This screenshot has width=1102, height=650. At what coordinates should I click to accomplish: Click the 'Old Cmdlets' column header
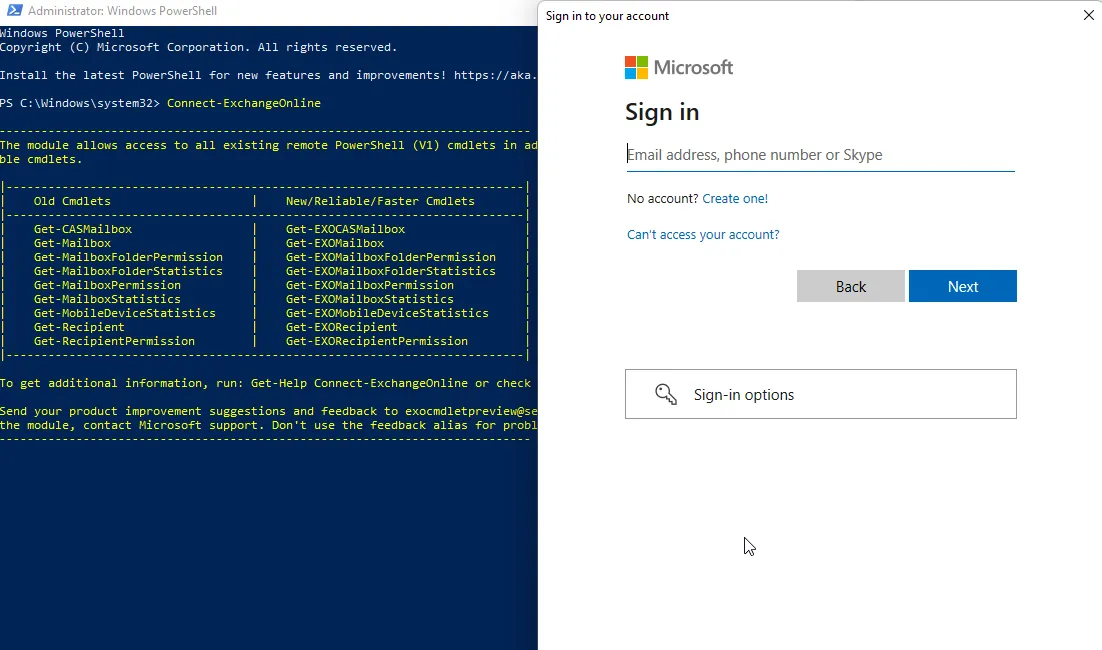[x=72, y=201]
